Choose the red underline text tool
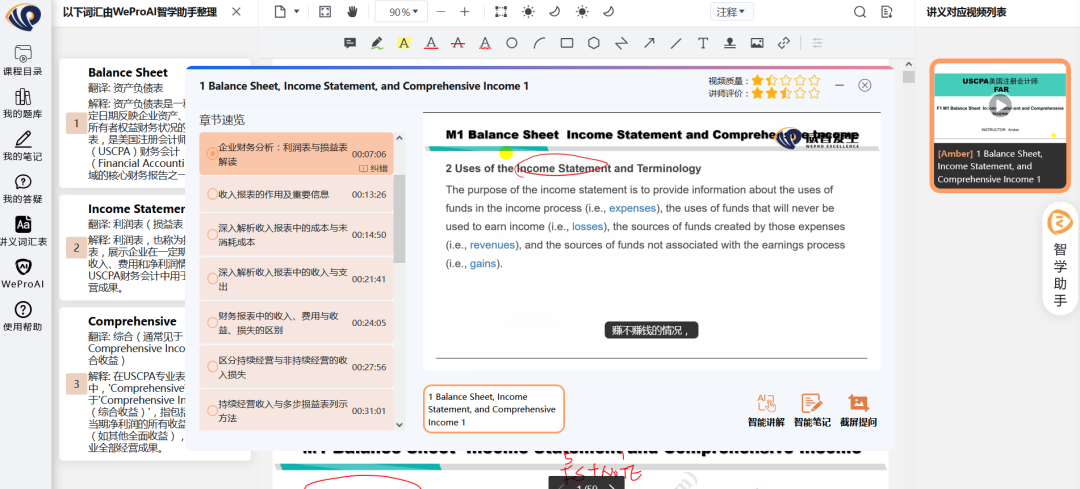Image resolution: width=1080 pixels, height=489 pixels. (431, 43)
